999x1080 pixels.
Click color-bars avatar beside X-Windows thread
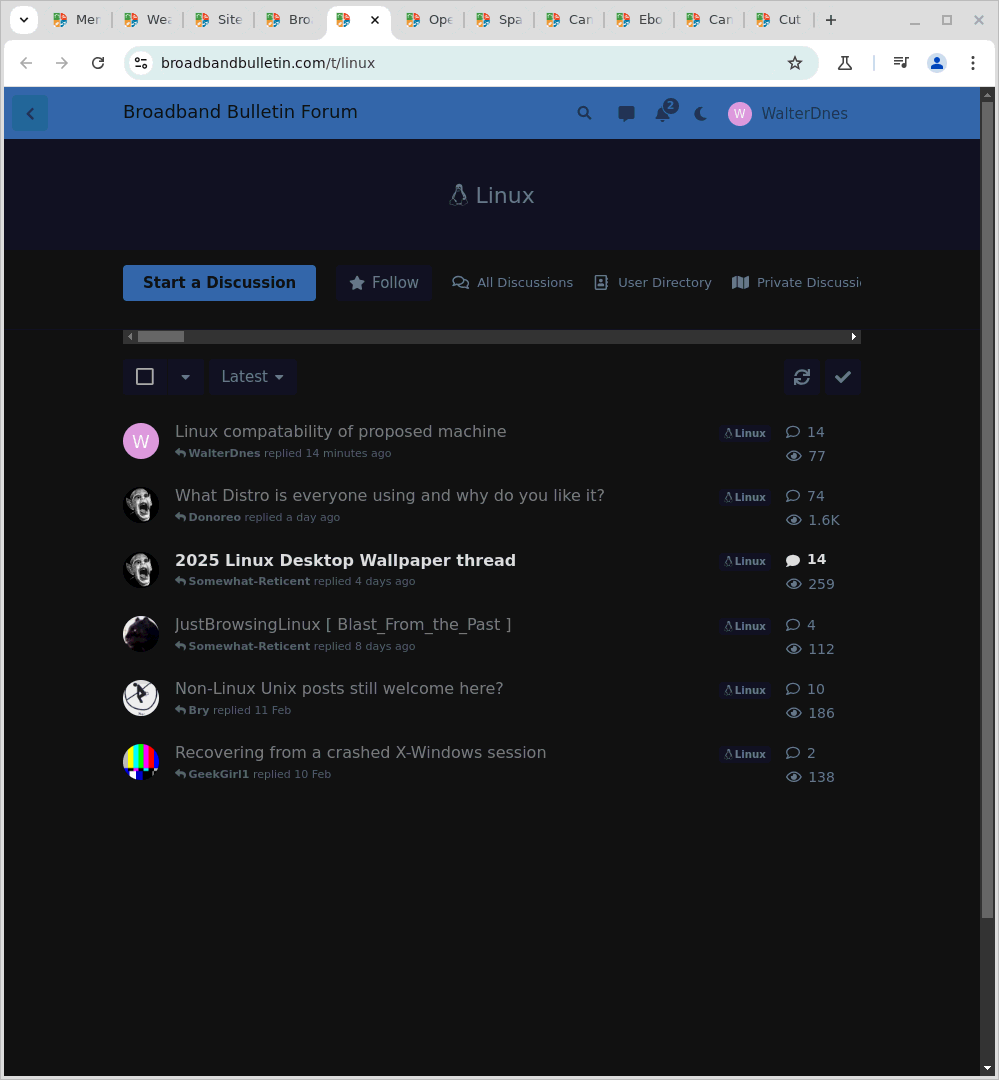pyautogui.click(x=141, y=762)
